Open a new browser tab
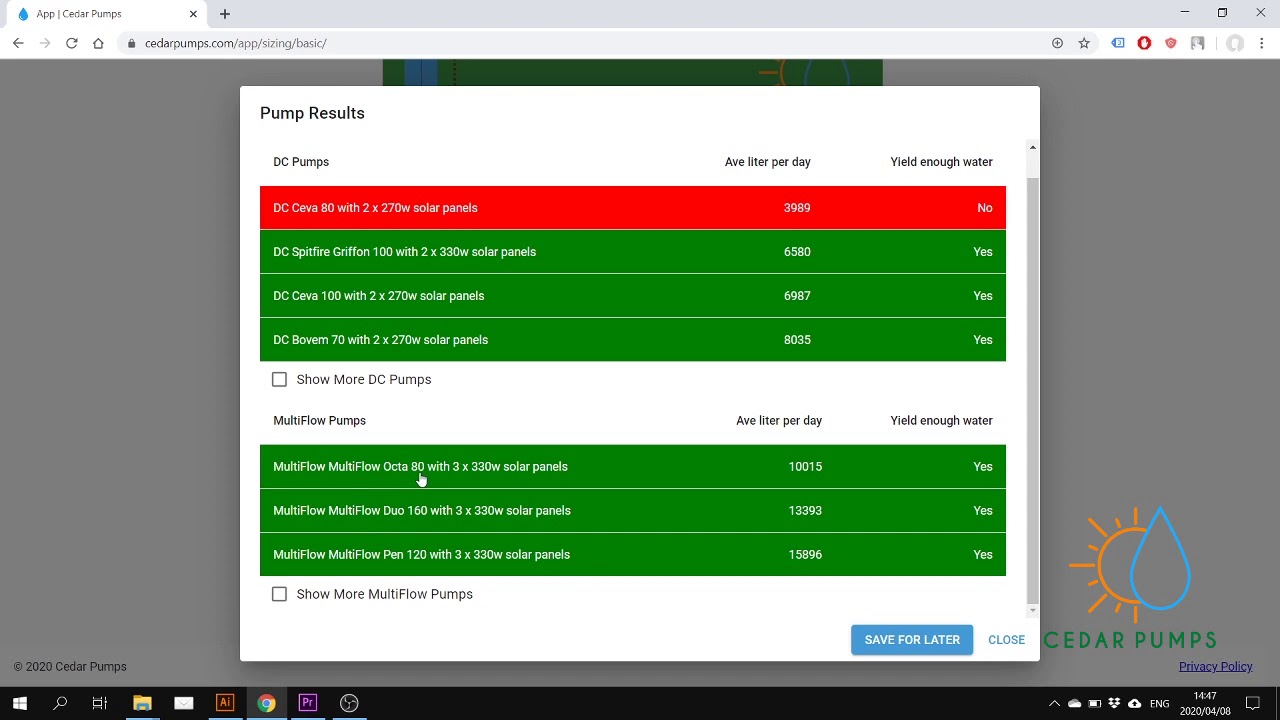This screenshot has width=1280, height=720. [225, 14]
